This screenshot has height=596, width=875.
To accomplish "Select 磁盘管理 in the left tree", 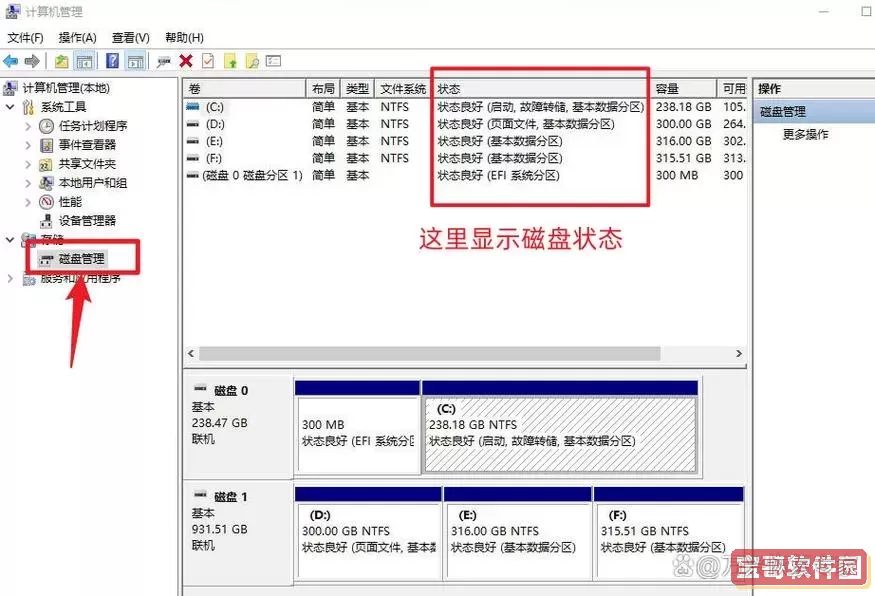I will click(81, 259).
